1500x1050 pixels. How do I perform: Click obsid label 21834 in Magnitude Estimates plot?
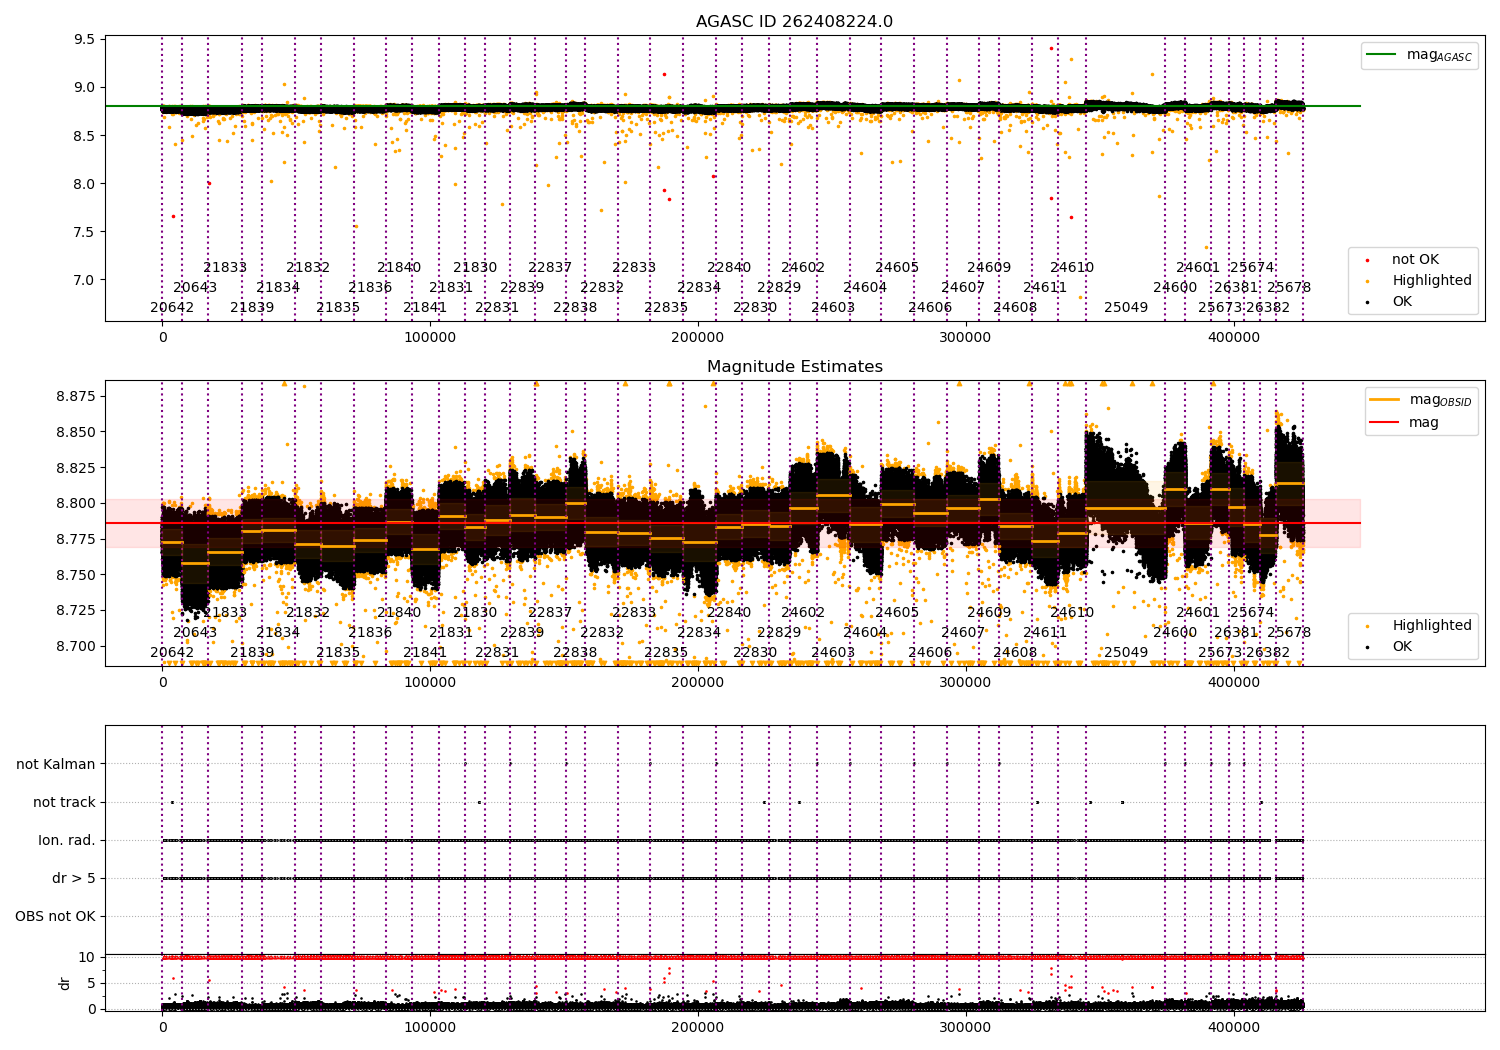click(x=278, y=633)
